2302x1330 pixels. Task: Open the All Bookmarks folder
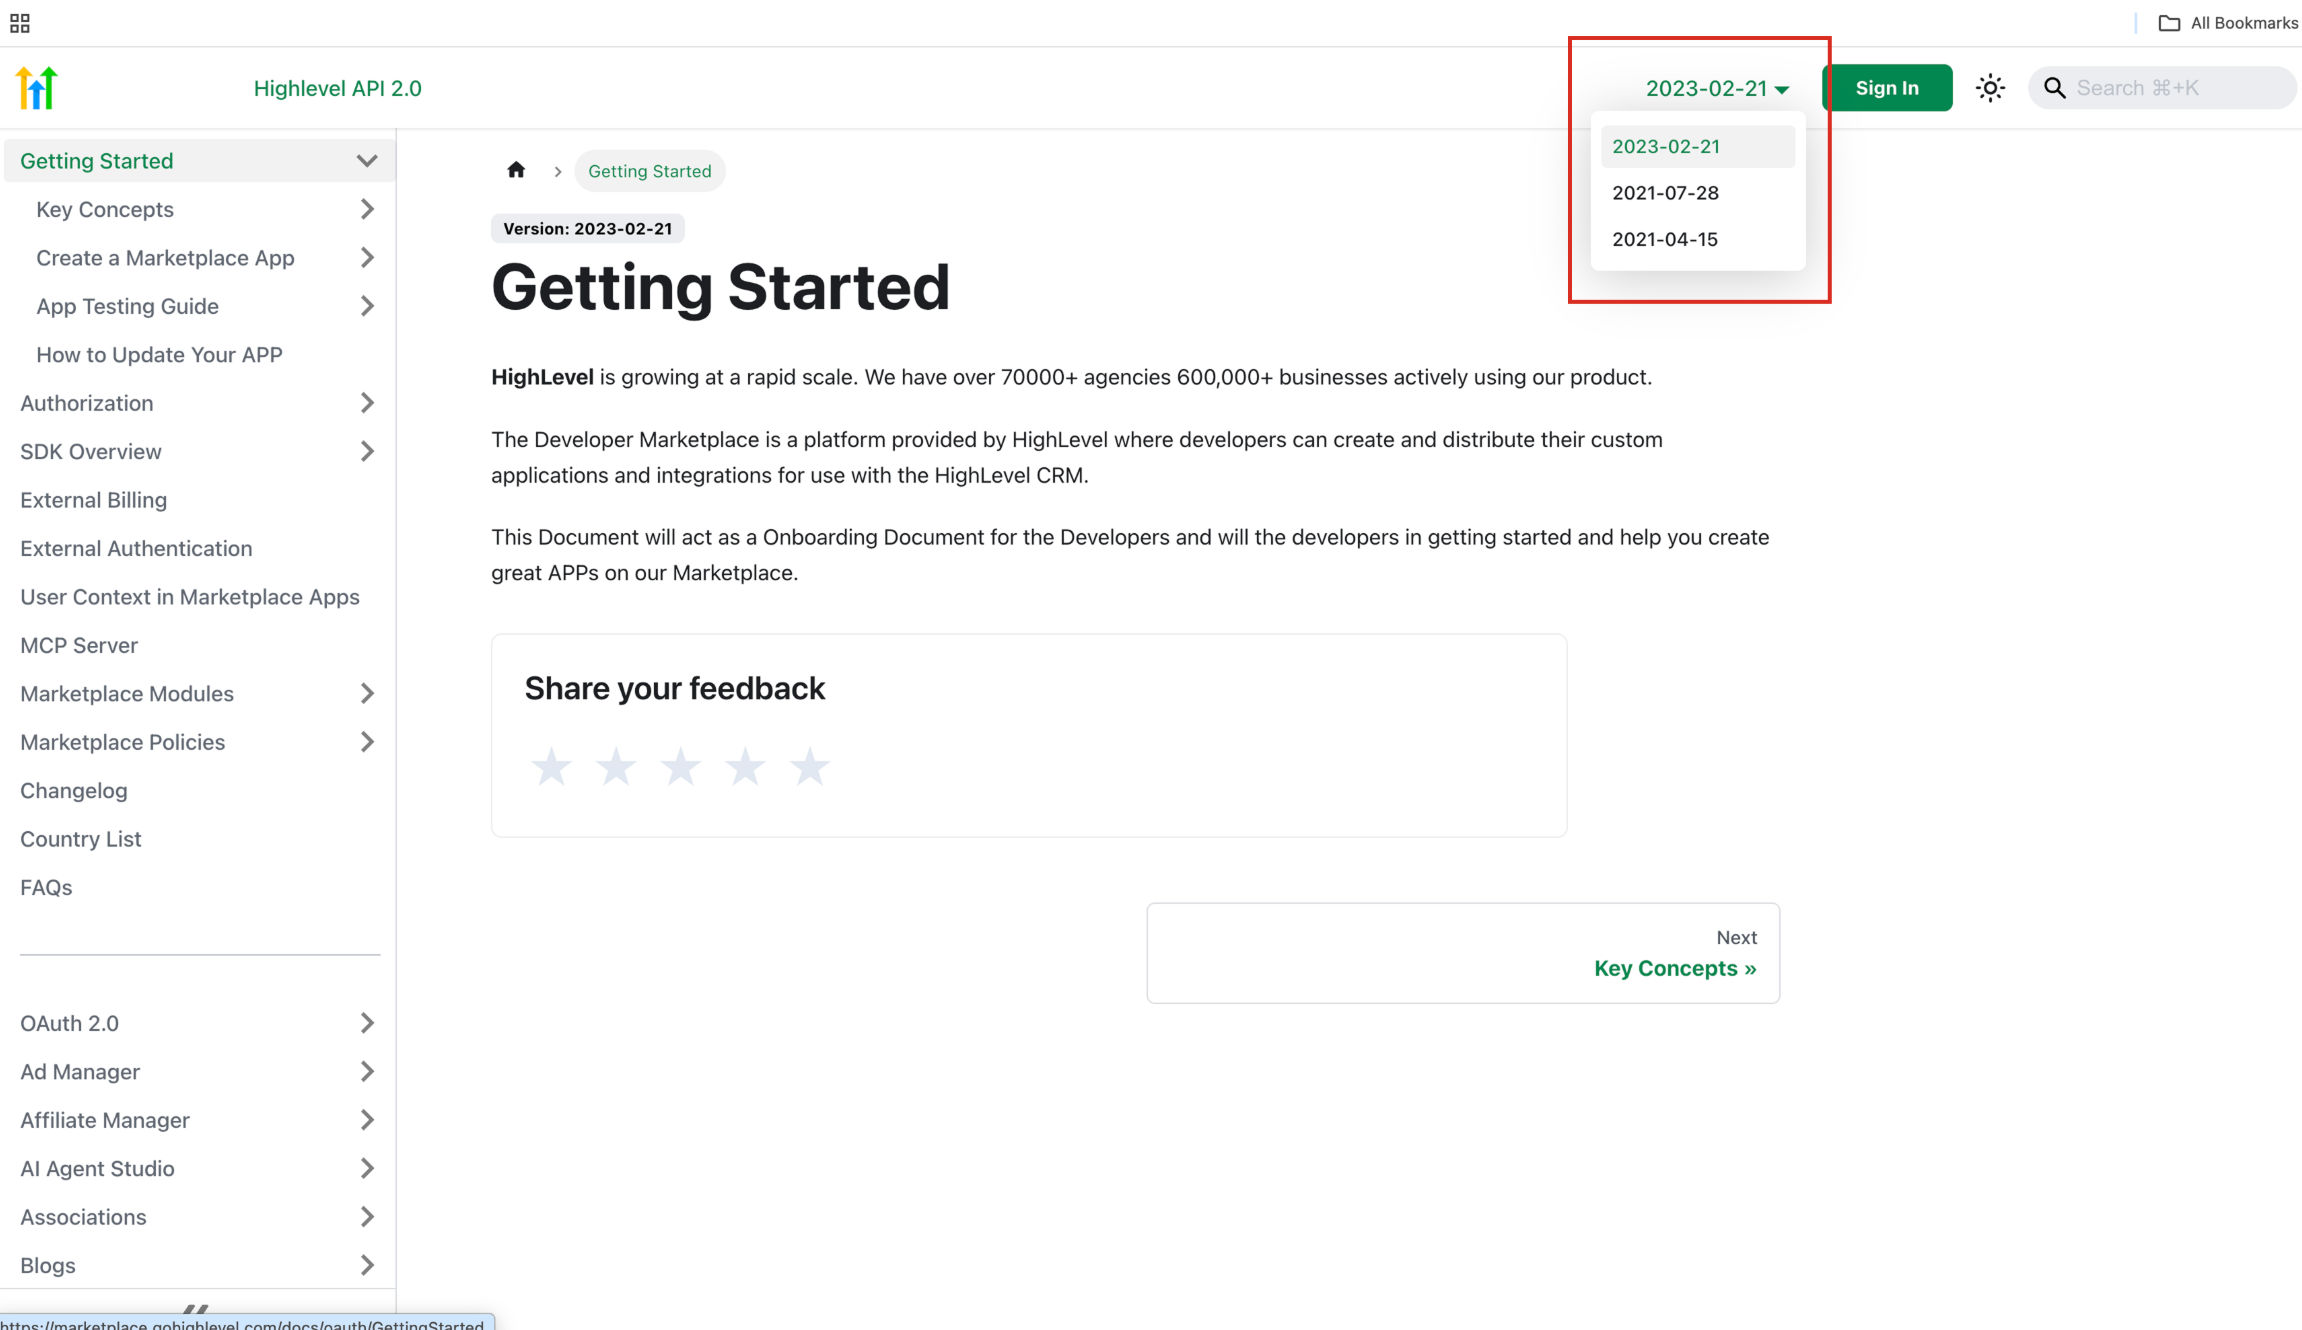2228,23
